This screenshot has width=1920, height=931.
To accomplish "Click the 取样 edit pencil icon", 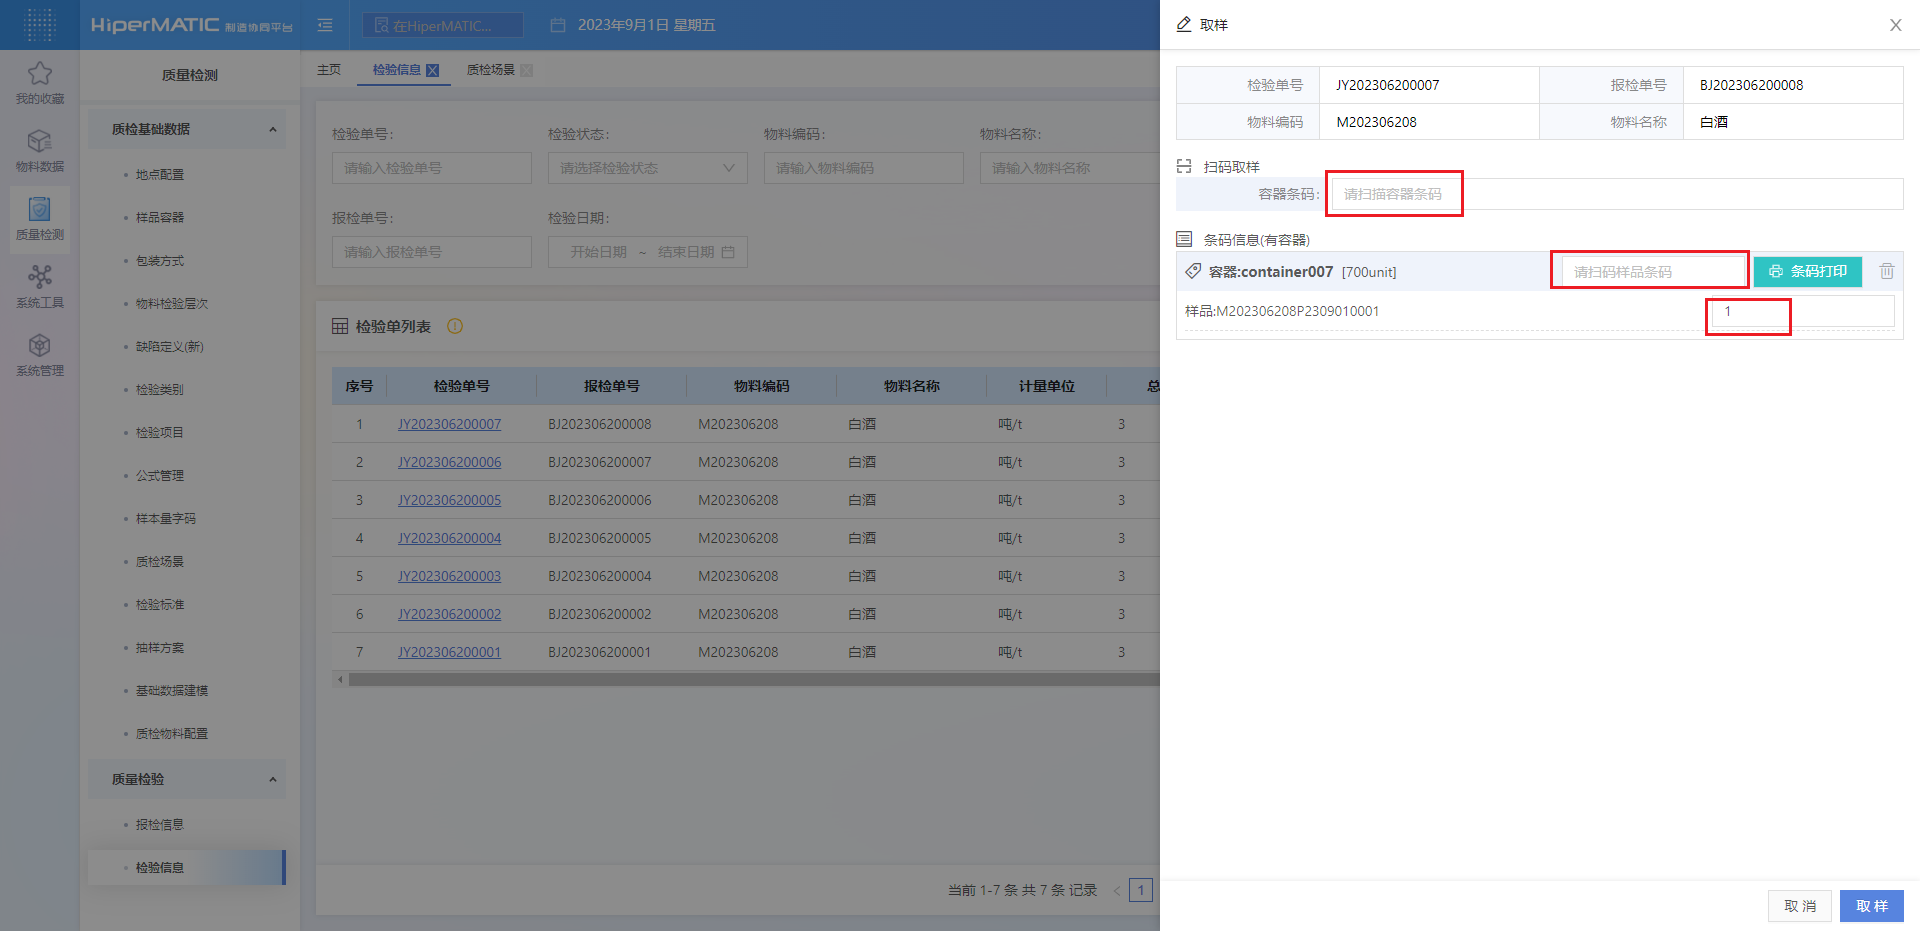I will point(1184,24).
